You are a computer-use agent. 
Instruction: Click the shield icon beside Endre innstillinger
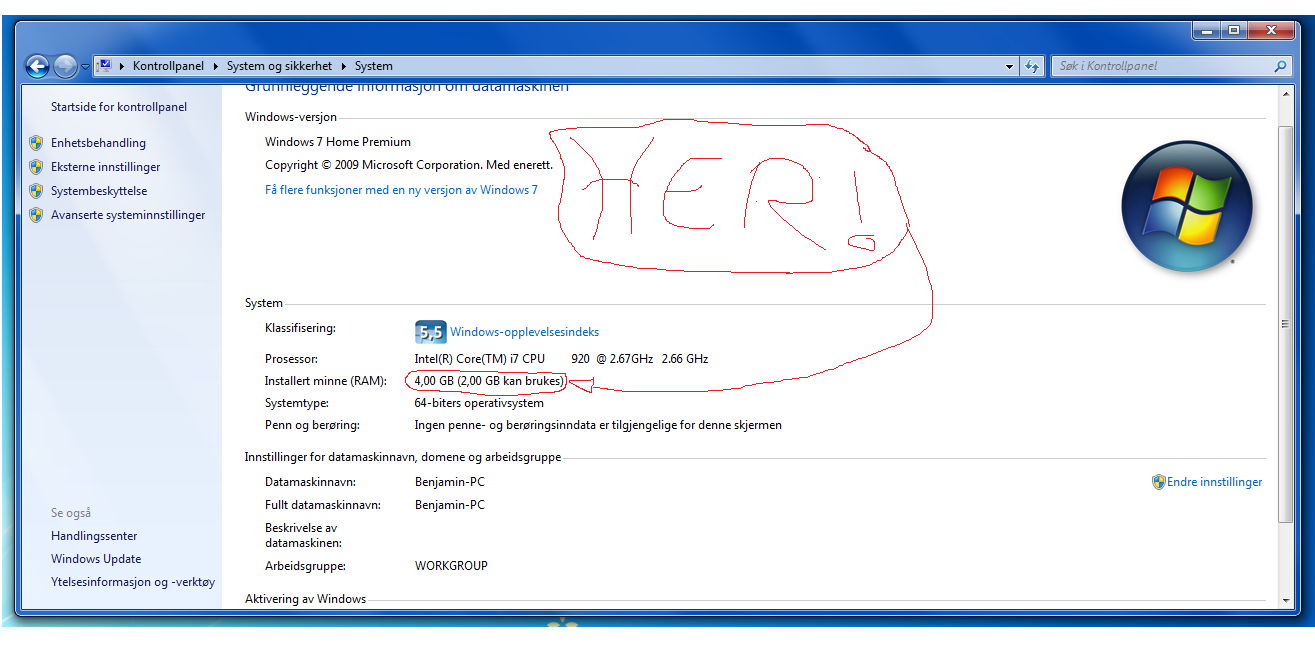pyautogui.click(x=1158, y=482)
